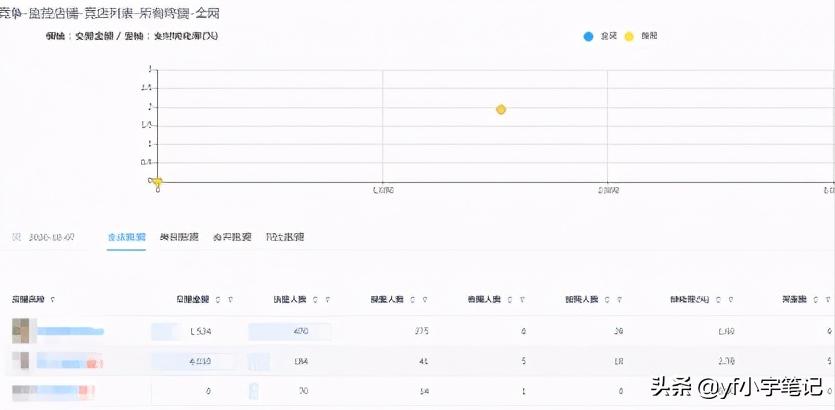Select the yellow data point at chart origin
The height and width of the screenshot is (410, 835).
pos(157,182)
